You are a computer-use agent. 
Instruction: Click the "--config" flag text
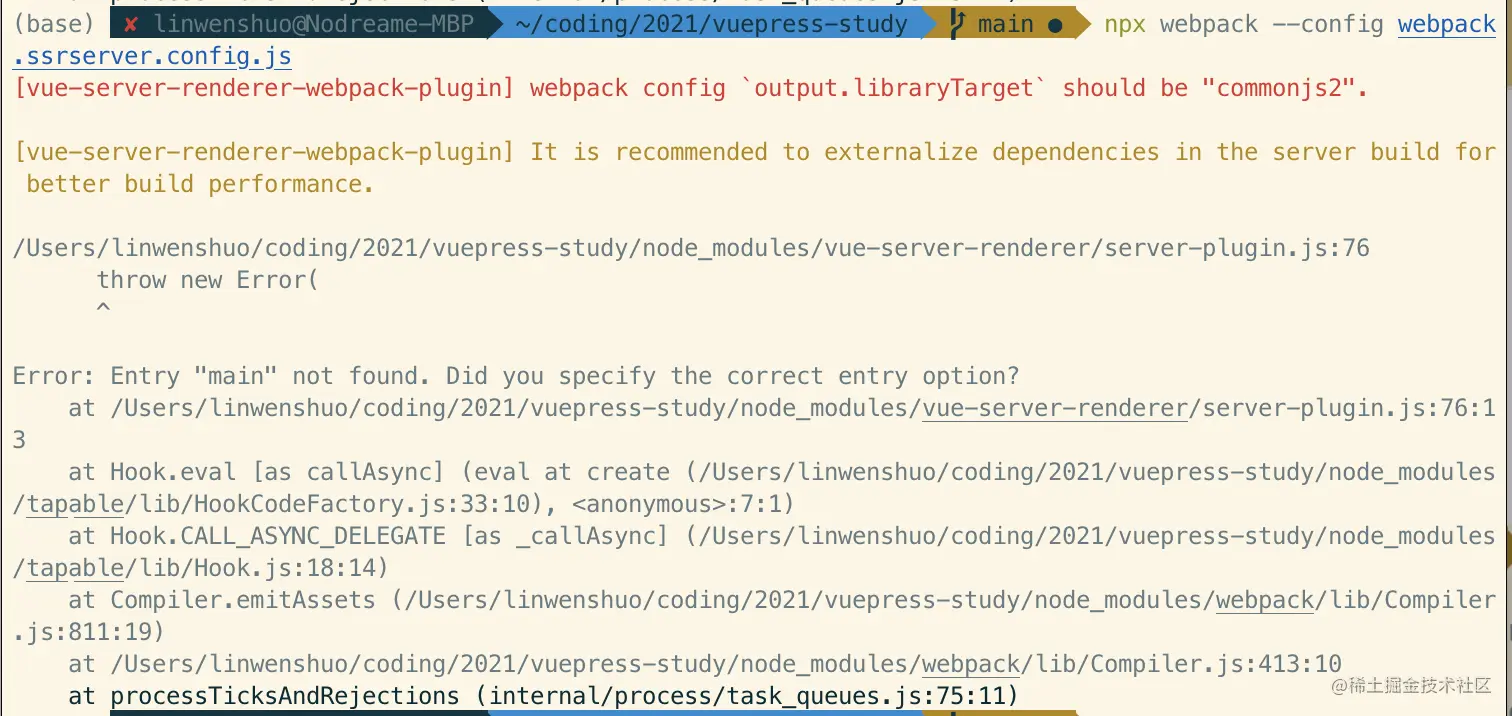pyautogui.click(x=1327, y=24)
